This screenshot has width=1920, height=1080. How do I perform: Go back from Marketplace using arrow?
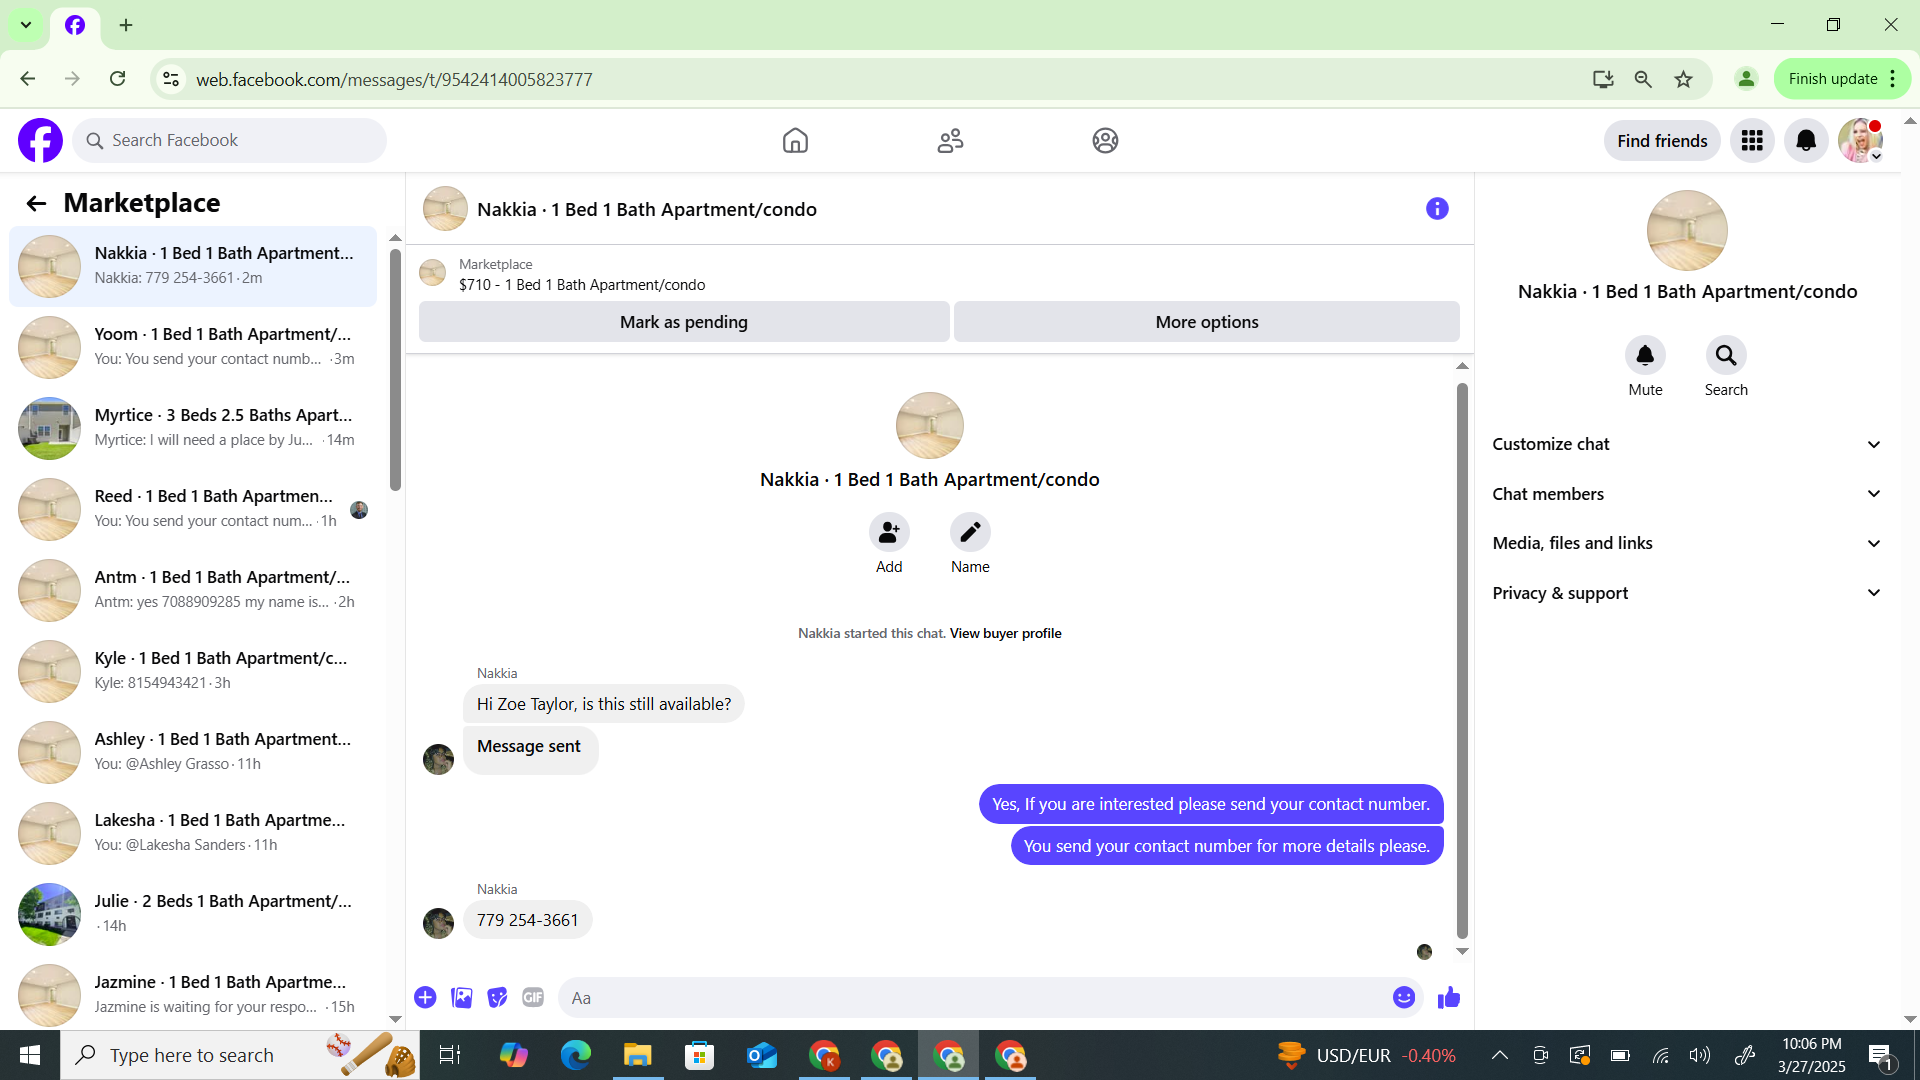pyautogui.click(x=36, y=204)
